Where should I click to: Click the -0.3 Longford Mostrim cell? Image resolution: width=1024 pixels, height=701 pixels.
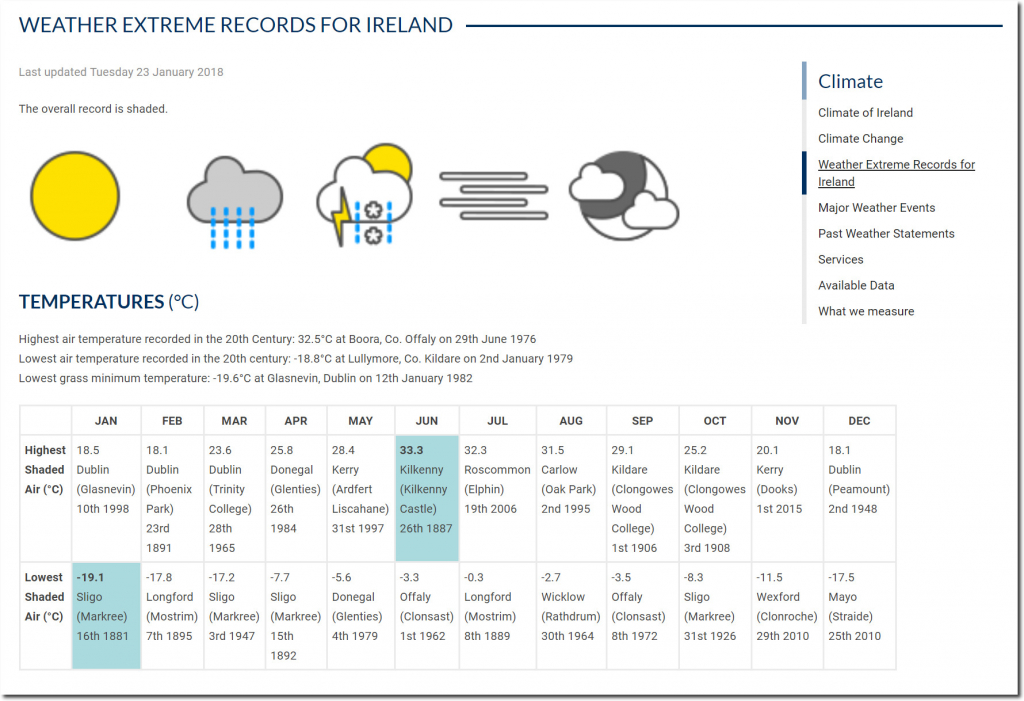click(x=498, y=616)
